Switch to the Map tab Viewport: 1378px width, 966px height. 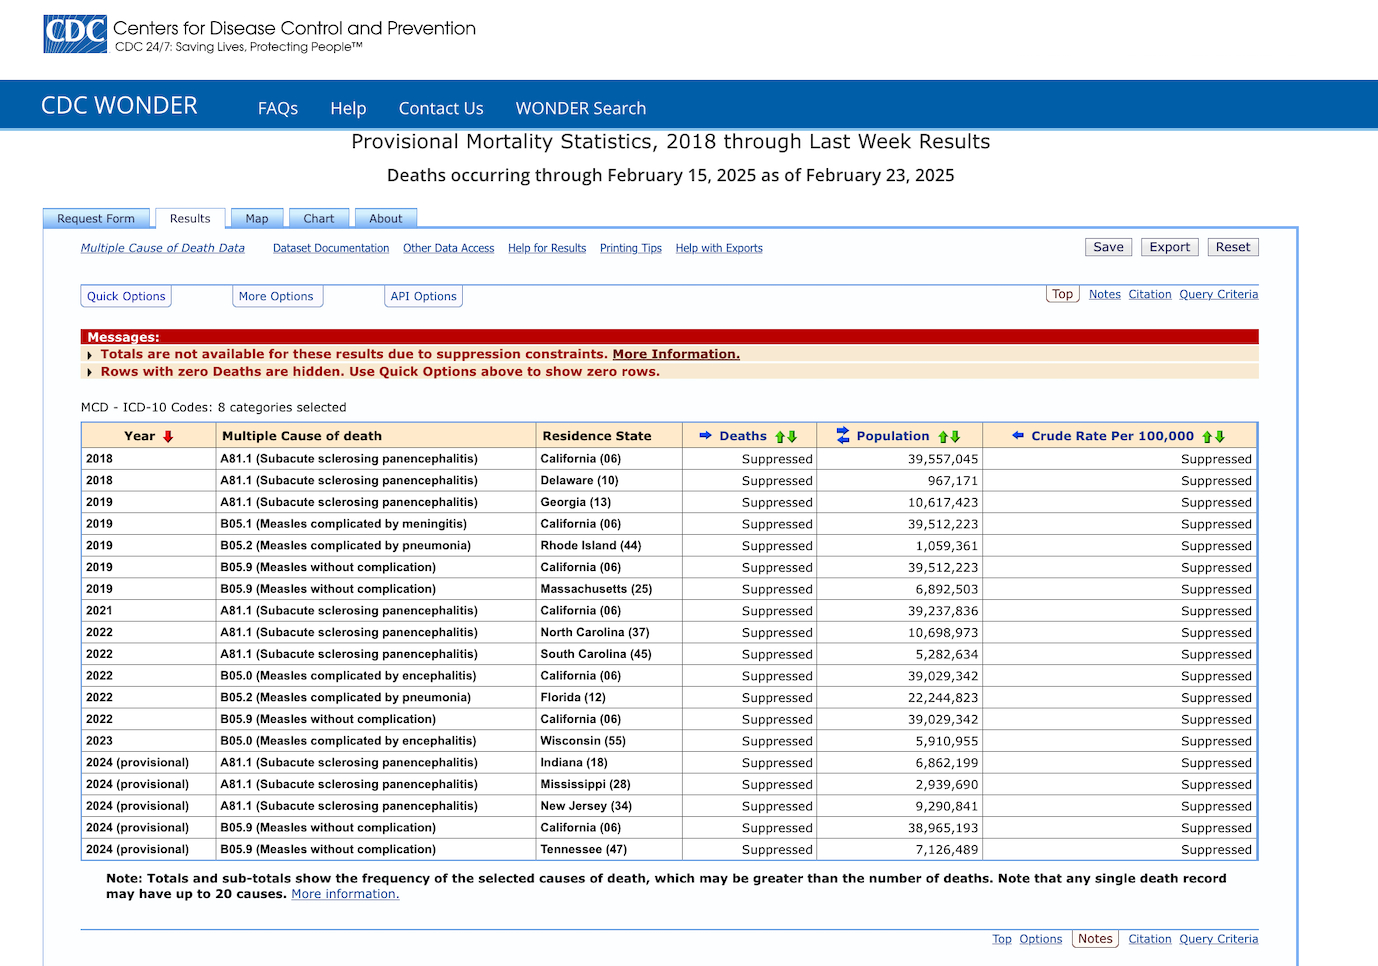tap(257, 219)
